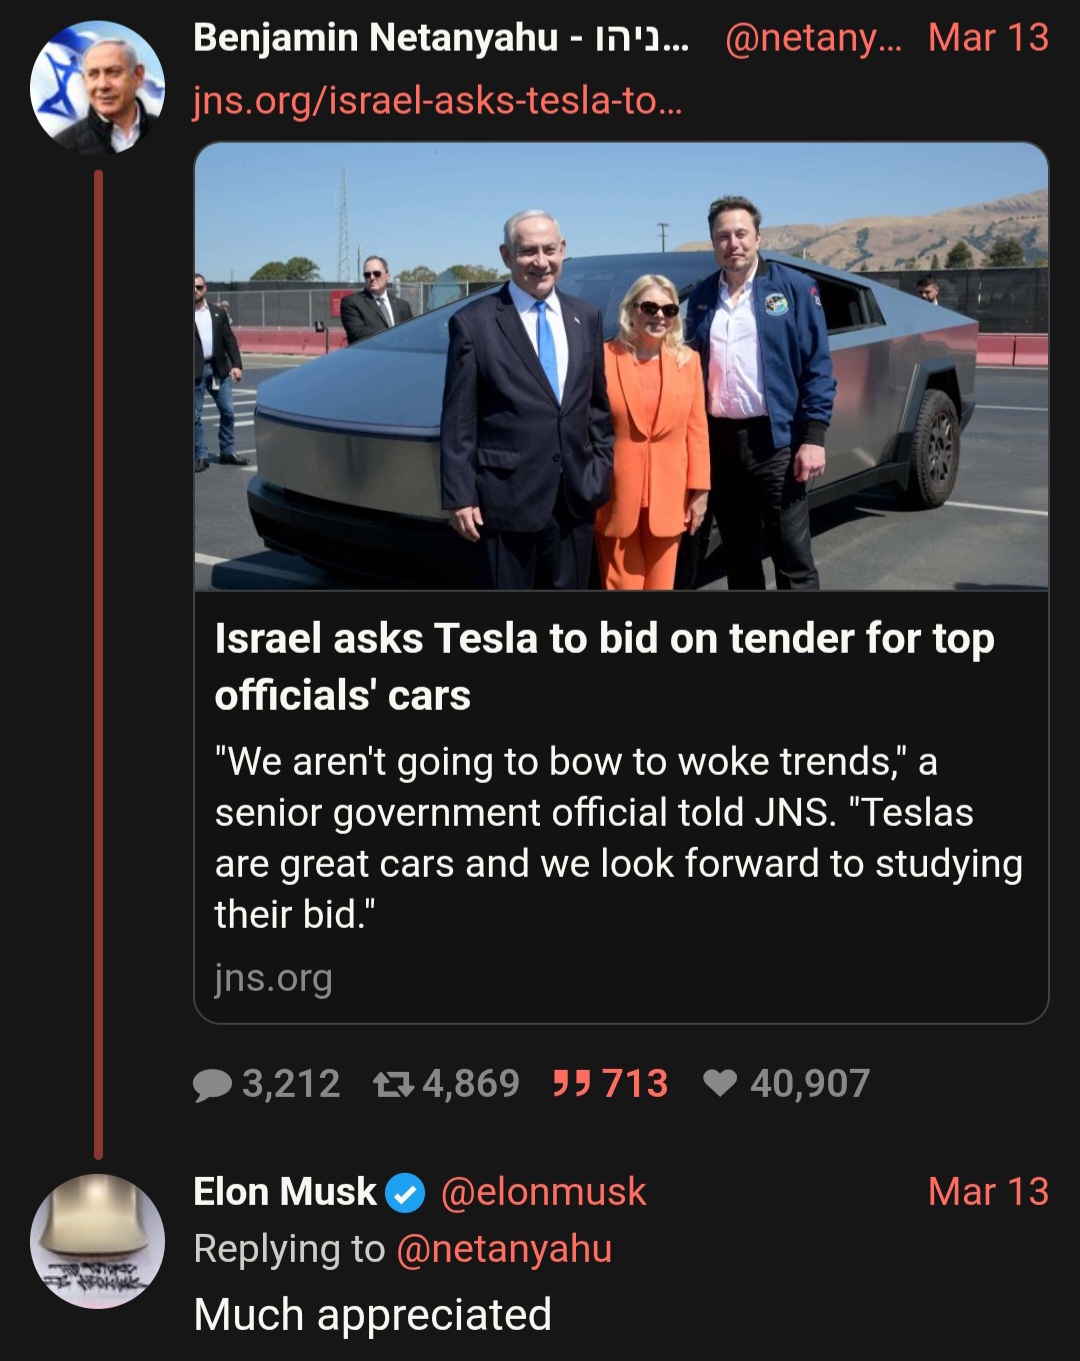Click the jns.org source label in card

(273, 978)
